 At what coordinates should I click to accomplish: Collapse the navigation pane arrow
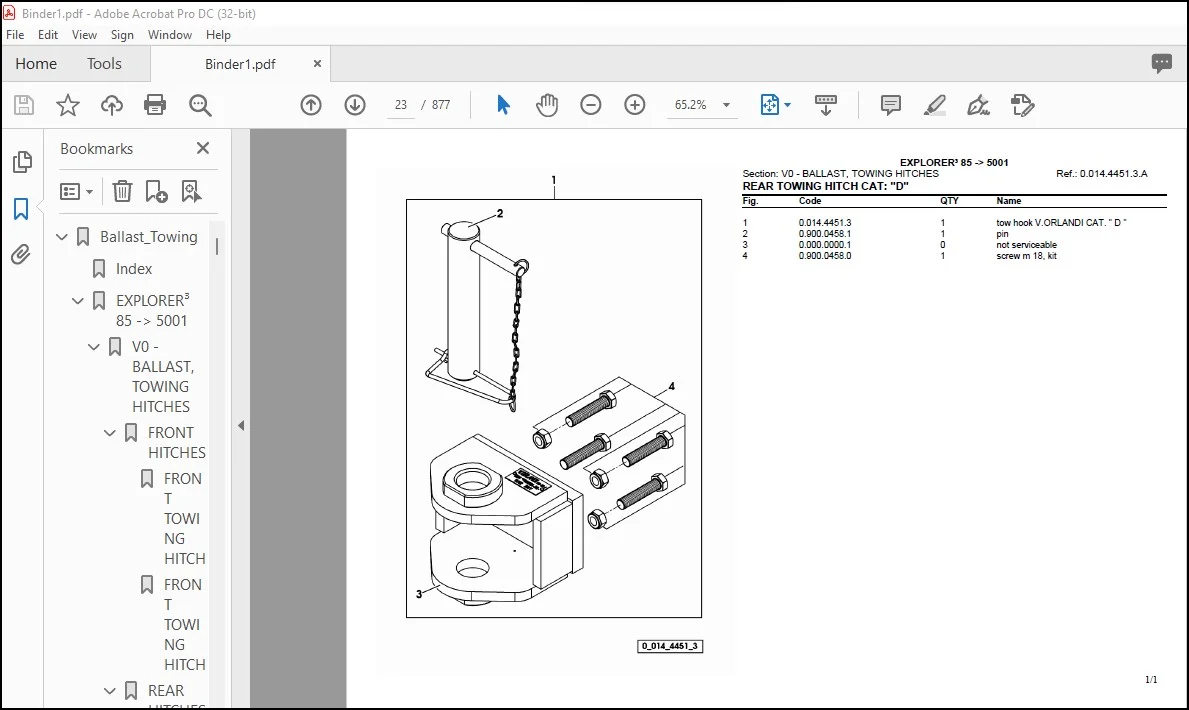click(x=241, y=426)
